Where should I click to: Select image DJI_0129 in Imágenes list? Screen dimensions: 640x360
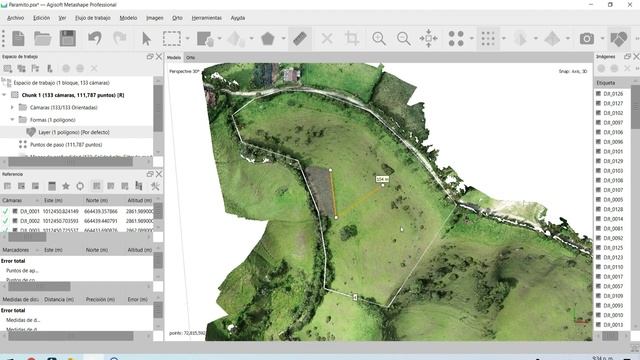pos(613,161)
